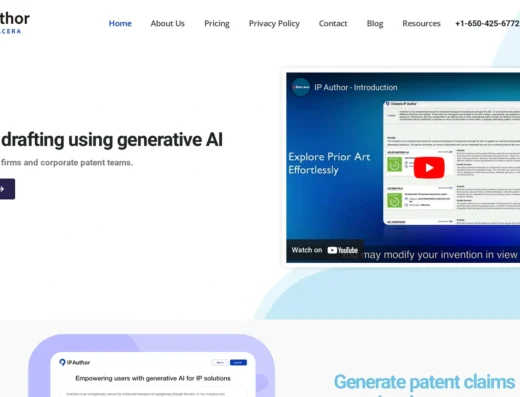Click the blue Log in button in IP Author preview
This screenshot has height=397, width=520.
[x=238, y=362]
